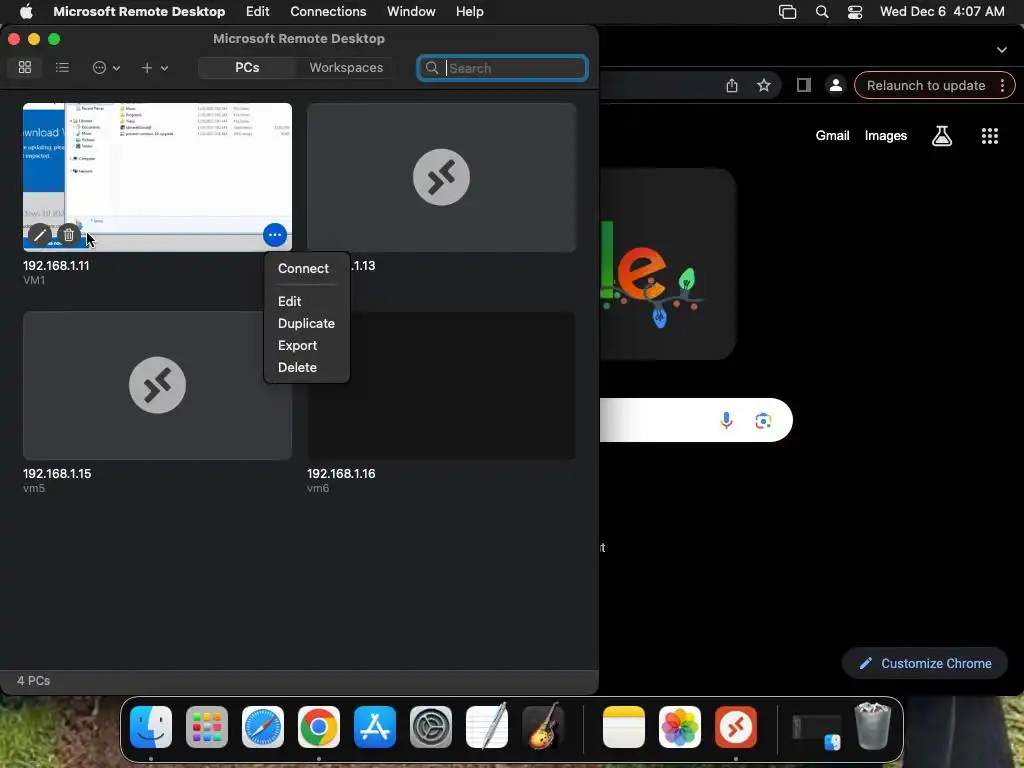The width and height of the screenshot is (1024, 768).
Task: Click the blue three-dot button on VM1
Action: coord(275,234)
